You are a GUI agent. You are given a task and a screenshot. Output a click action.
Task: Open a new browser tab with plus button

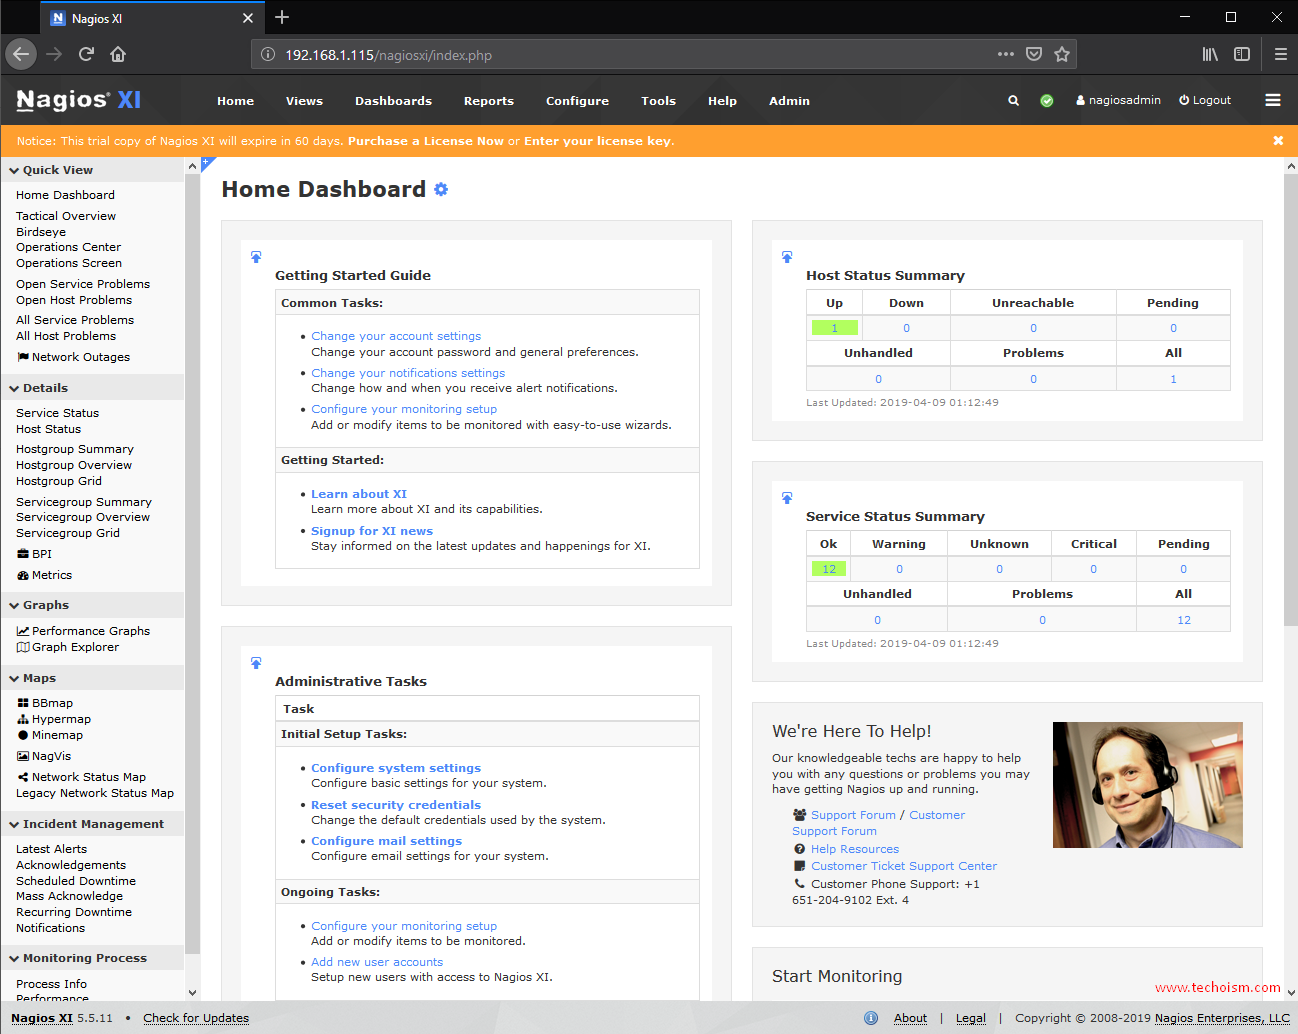point(282,17)
